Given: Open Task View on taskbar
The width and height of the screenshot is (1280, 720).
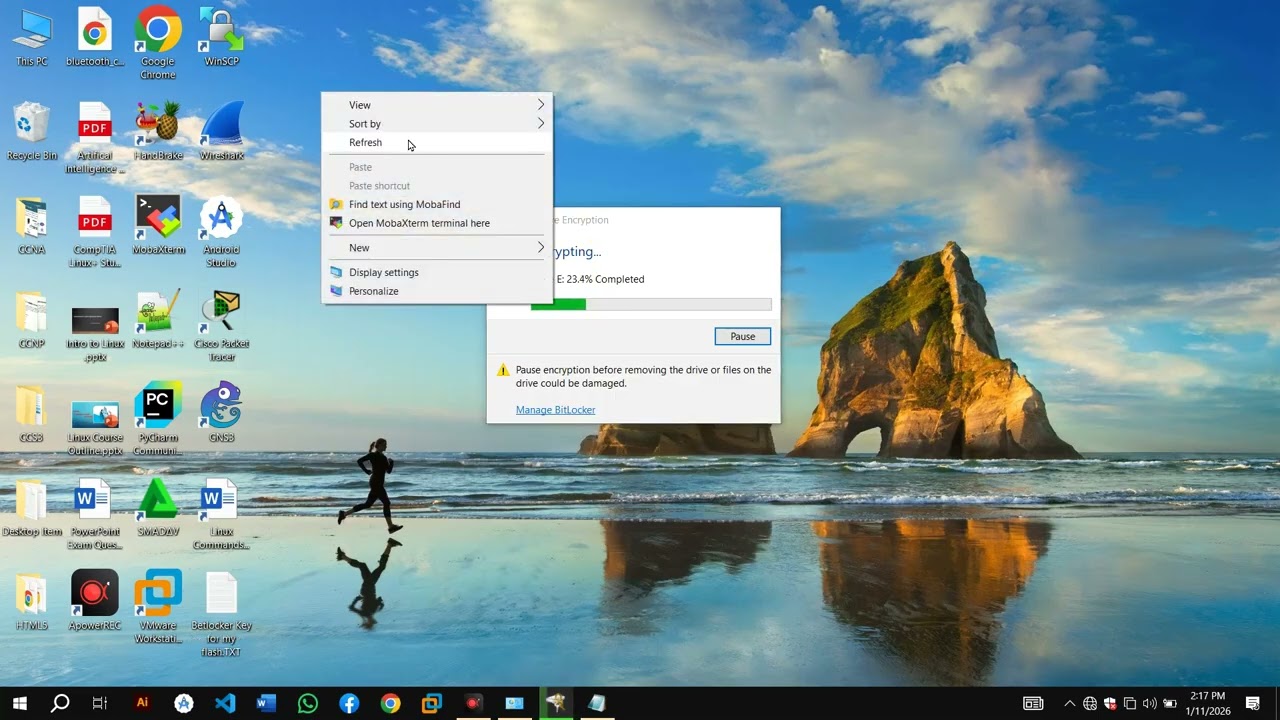Looking at the screenshot, I should tap(100, 703).
